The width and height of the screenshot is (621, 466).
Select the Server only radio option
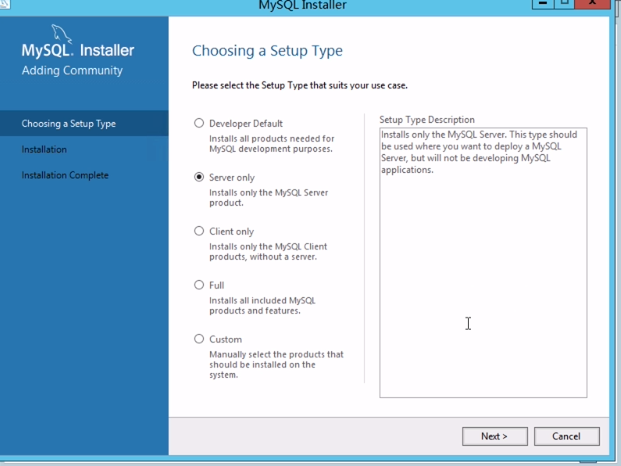point(199,177)
